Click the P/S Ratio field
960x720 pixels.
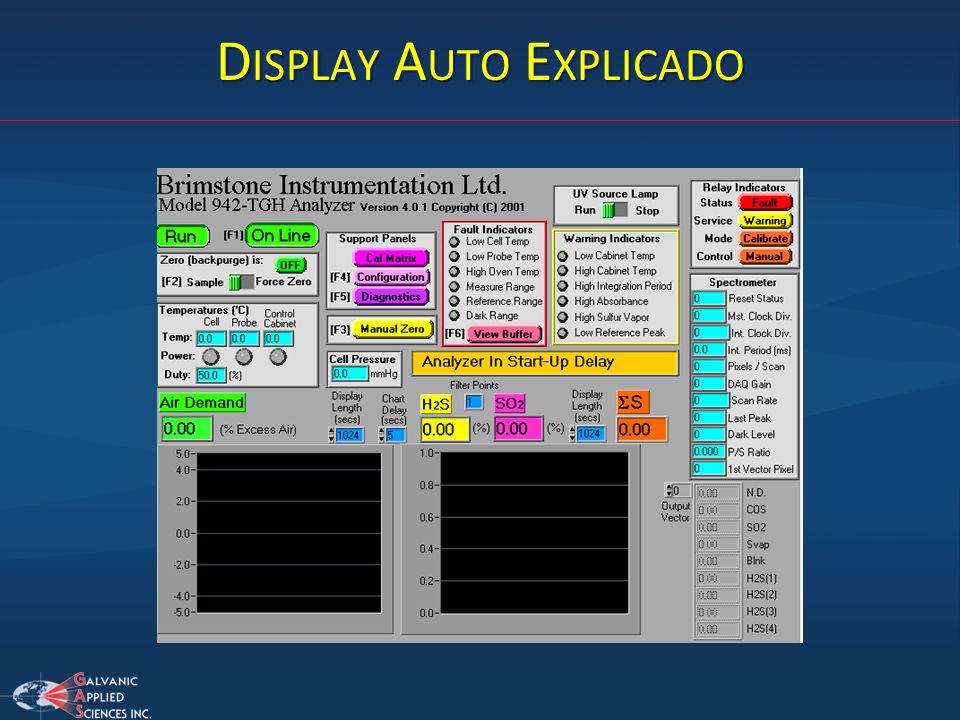[709, 452]
